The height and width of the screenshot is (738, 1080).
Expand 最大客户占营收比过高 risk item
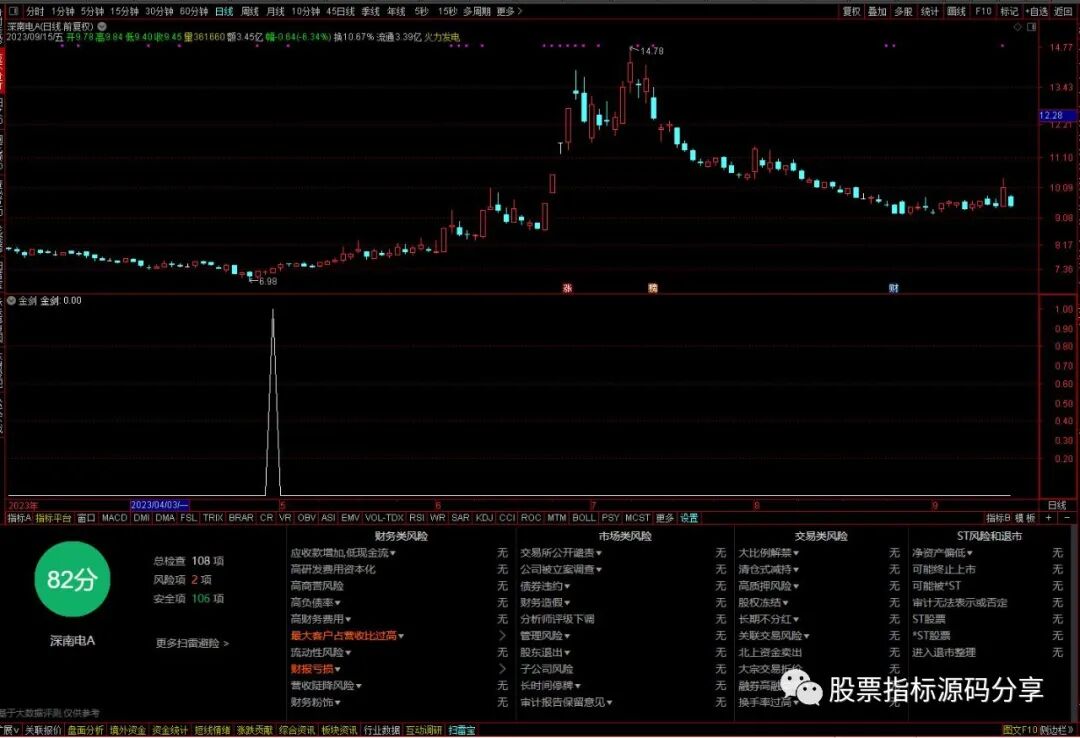pyautogui.click(x=347, y=635)
